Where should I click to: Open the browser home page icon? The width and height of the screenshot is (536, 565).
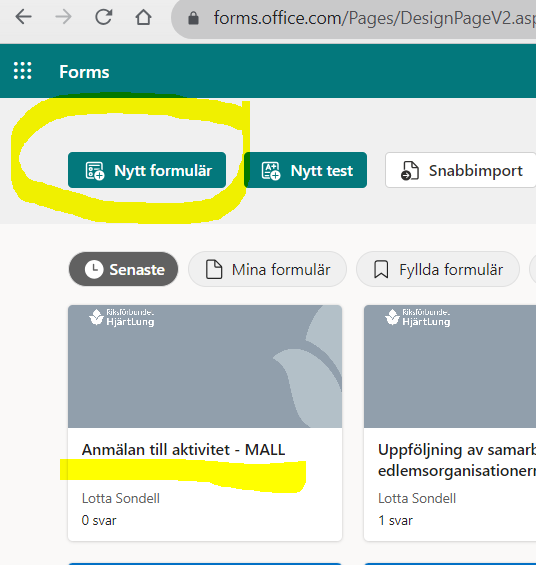coord(143,17)
